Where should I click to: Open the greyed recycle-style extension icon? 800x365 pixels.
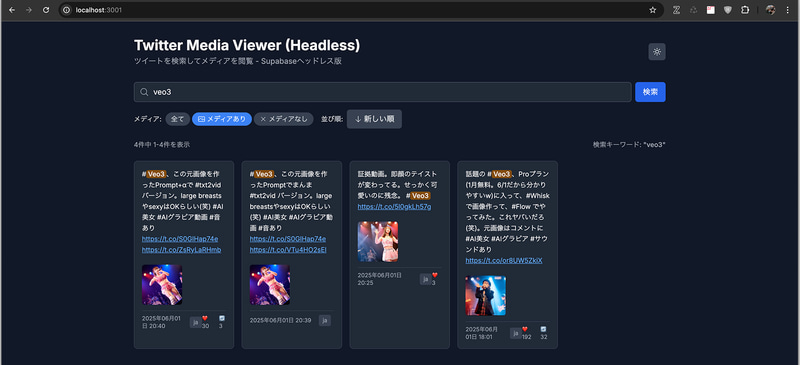tap(693, 10)
